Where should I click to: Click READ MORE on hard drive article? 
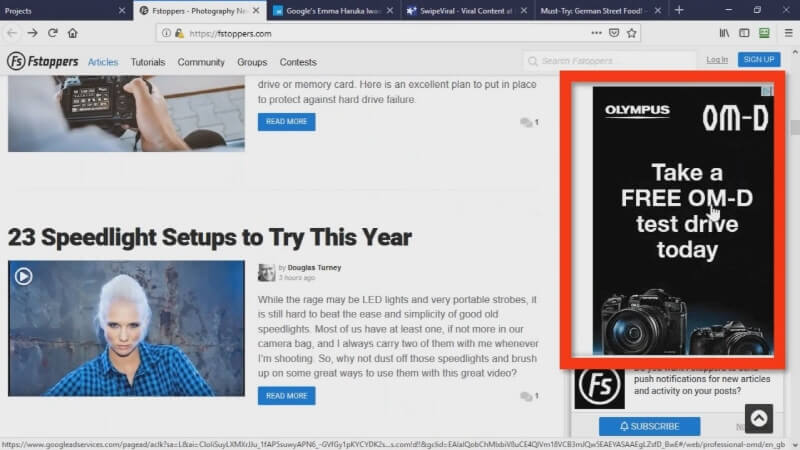point(286,122)
